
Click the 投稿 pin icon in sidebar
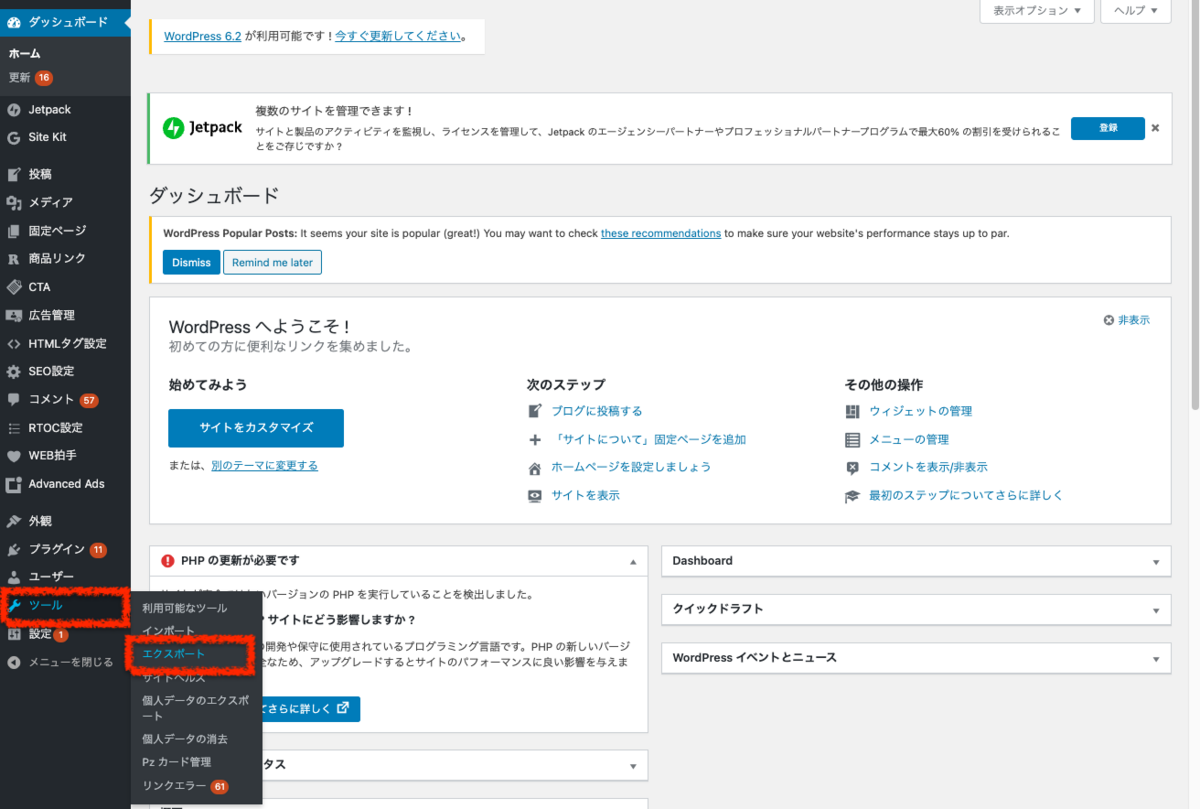coord(14,174)
